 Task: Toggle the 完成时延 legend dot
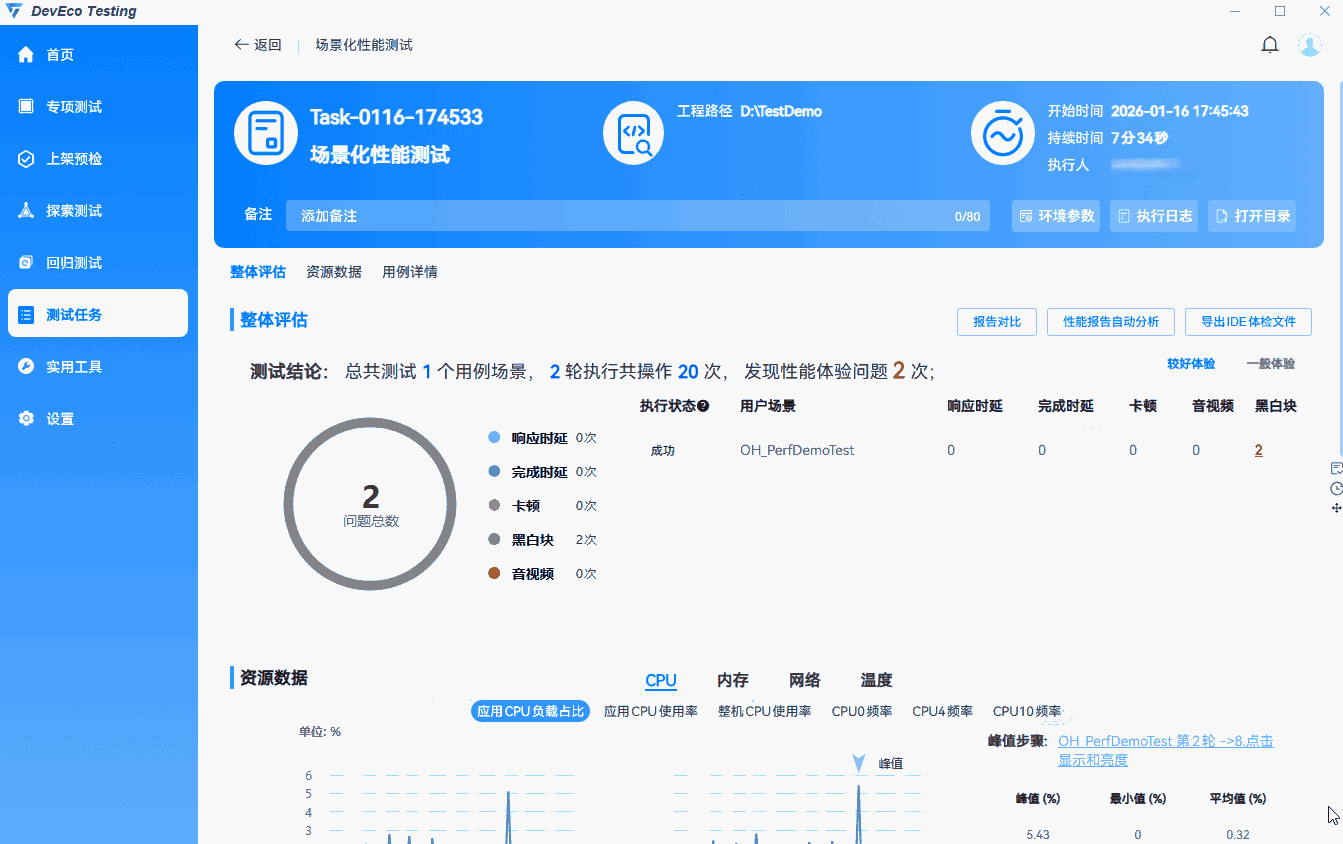tap(494, 472)
